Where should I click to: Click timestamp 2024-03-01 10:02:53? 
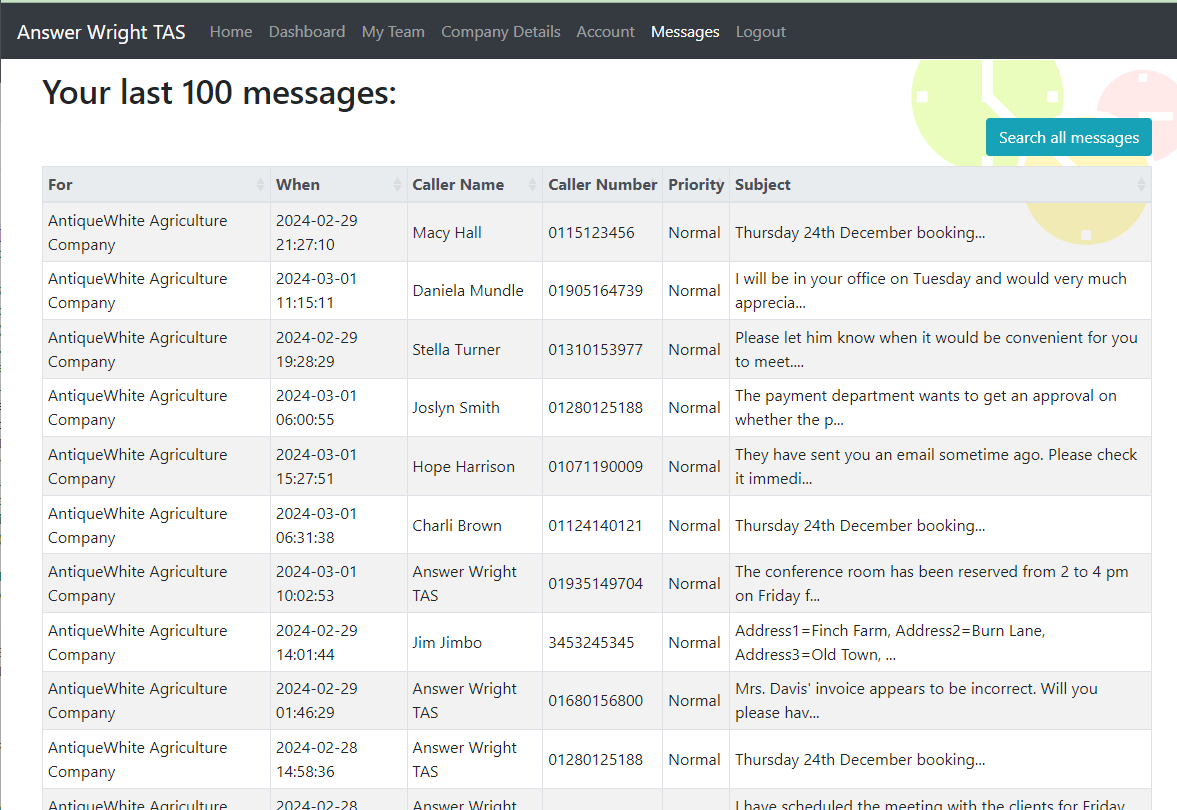316,583
